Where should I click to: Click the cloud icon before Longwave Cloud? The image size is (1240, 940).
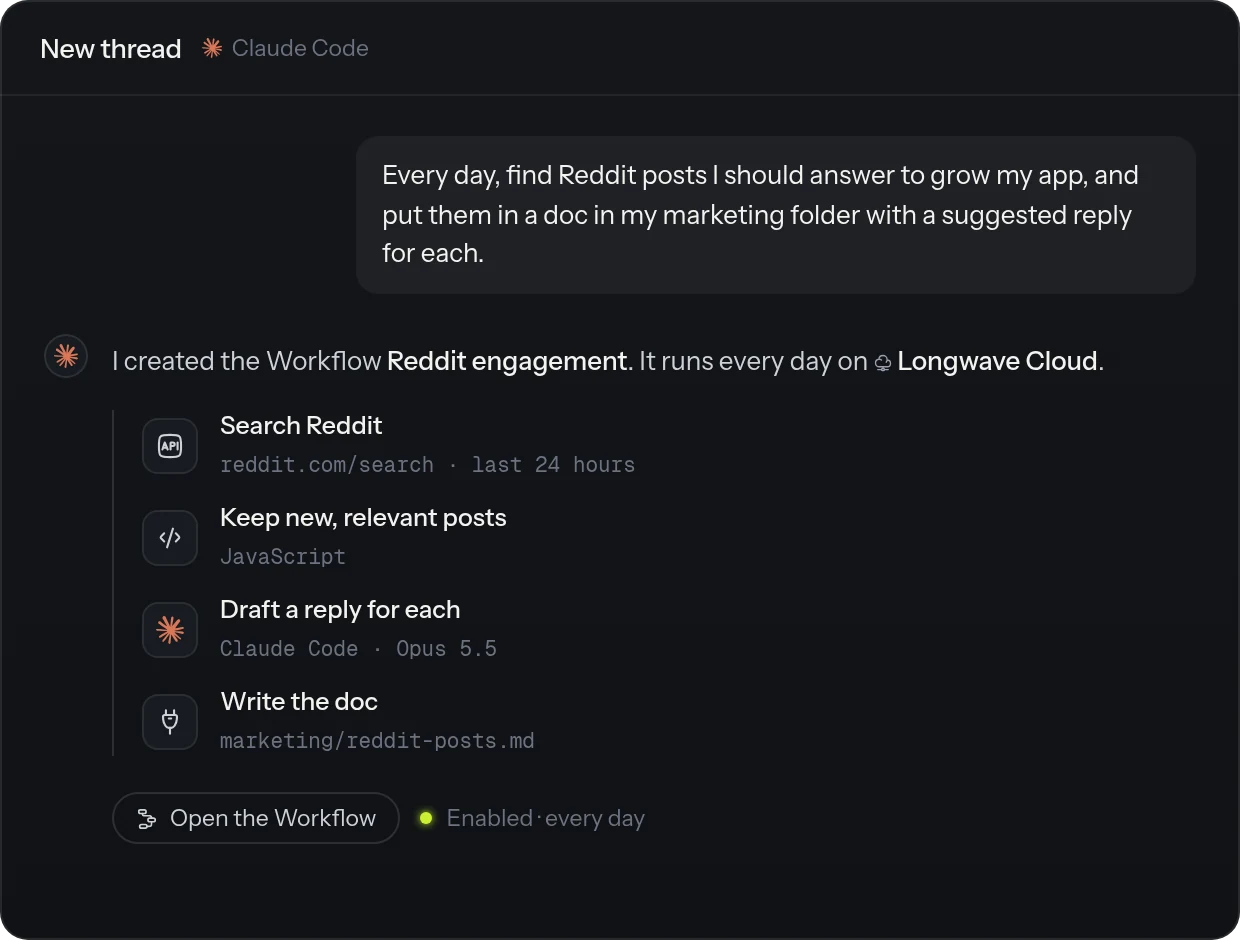pyautogui.click(x=883, y=362)
